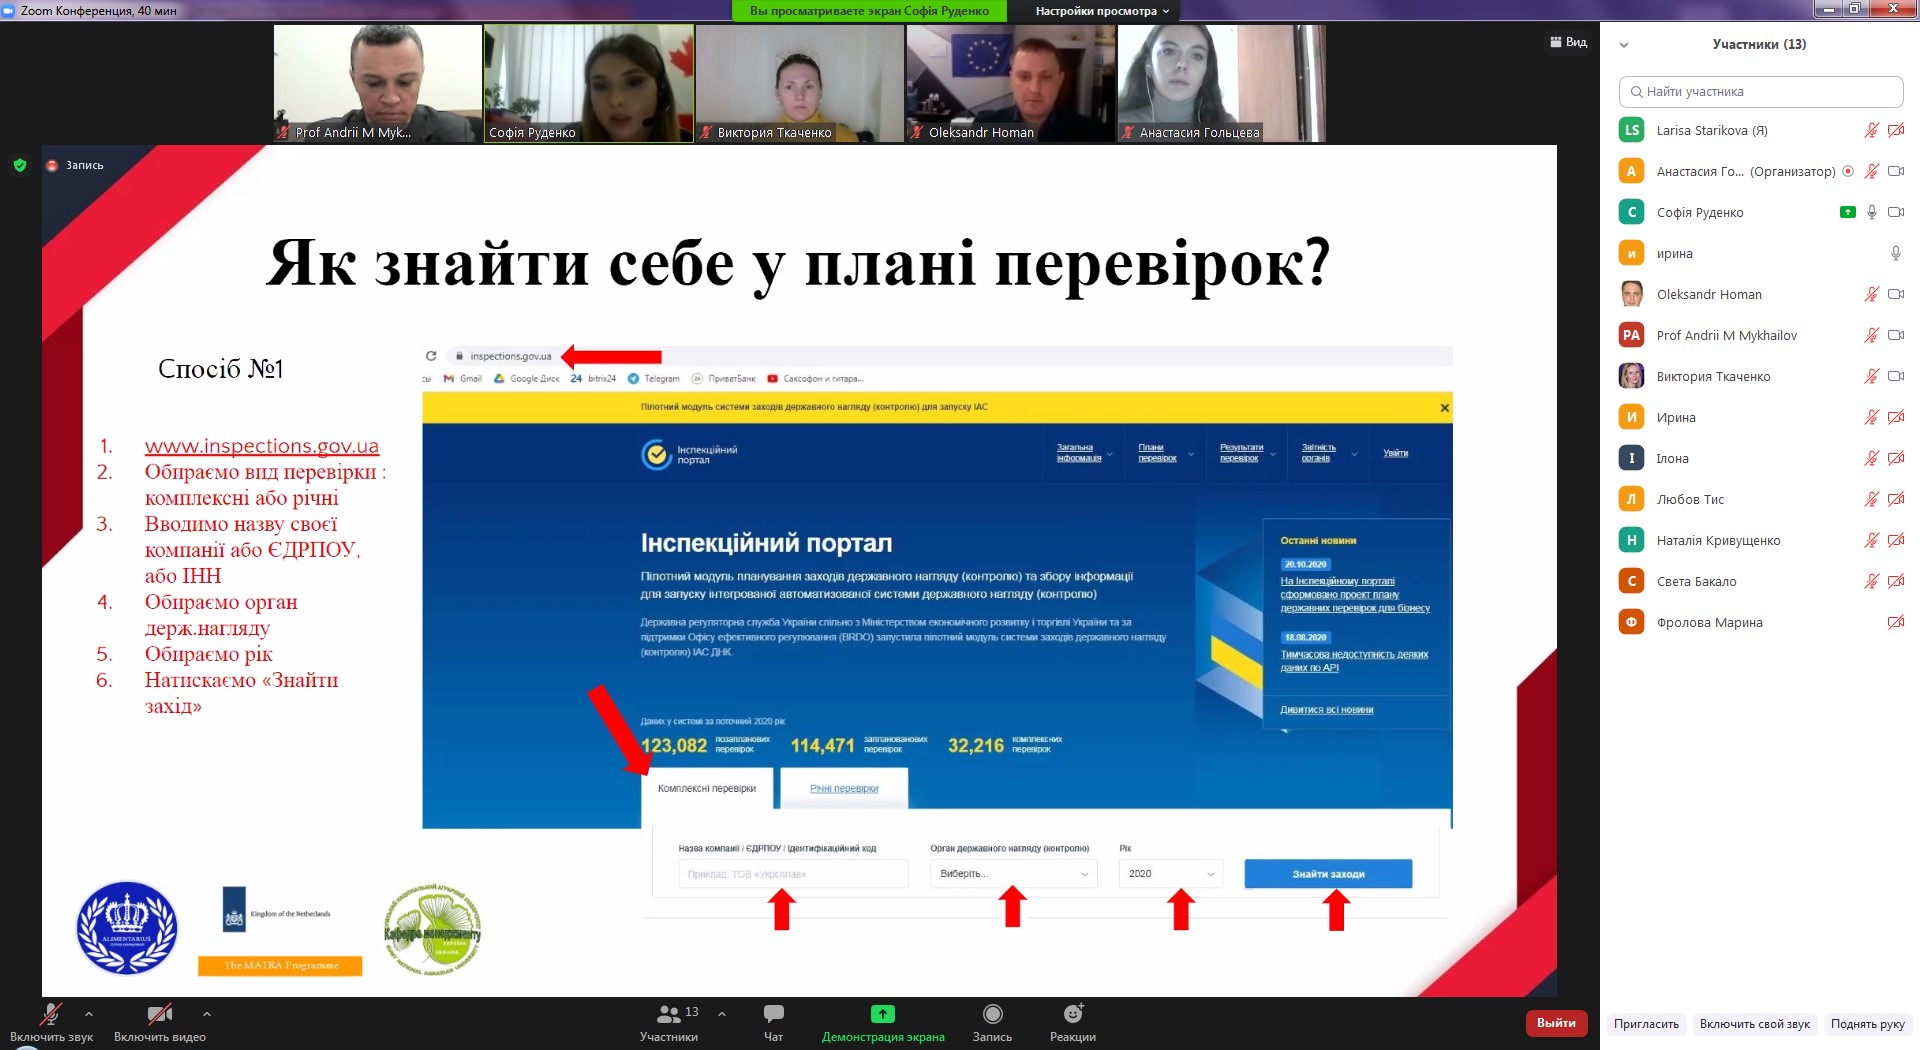The height and width of the screenshot is (1050, 1920).
Task: Click Анастасия Го... camera icon in list
Action: 1895,171
